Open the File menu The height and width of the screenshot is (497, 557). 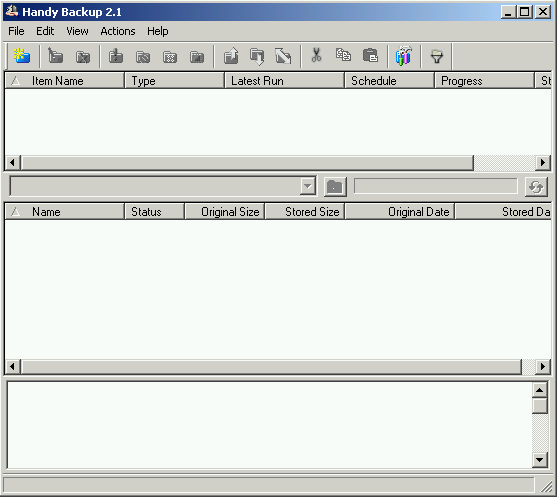click(16, 31)
